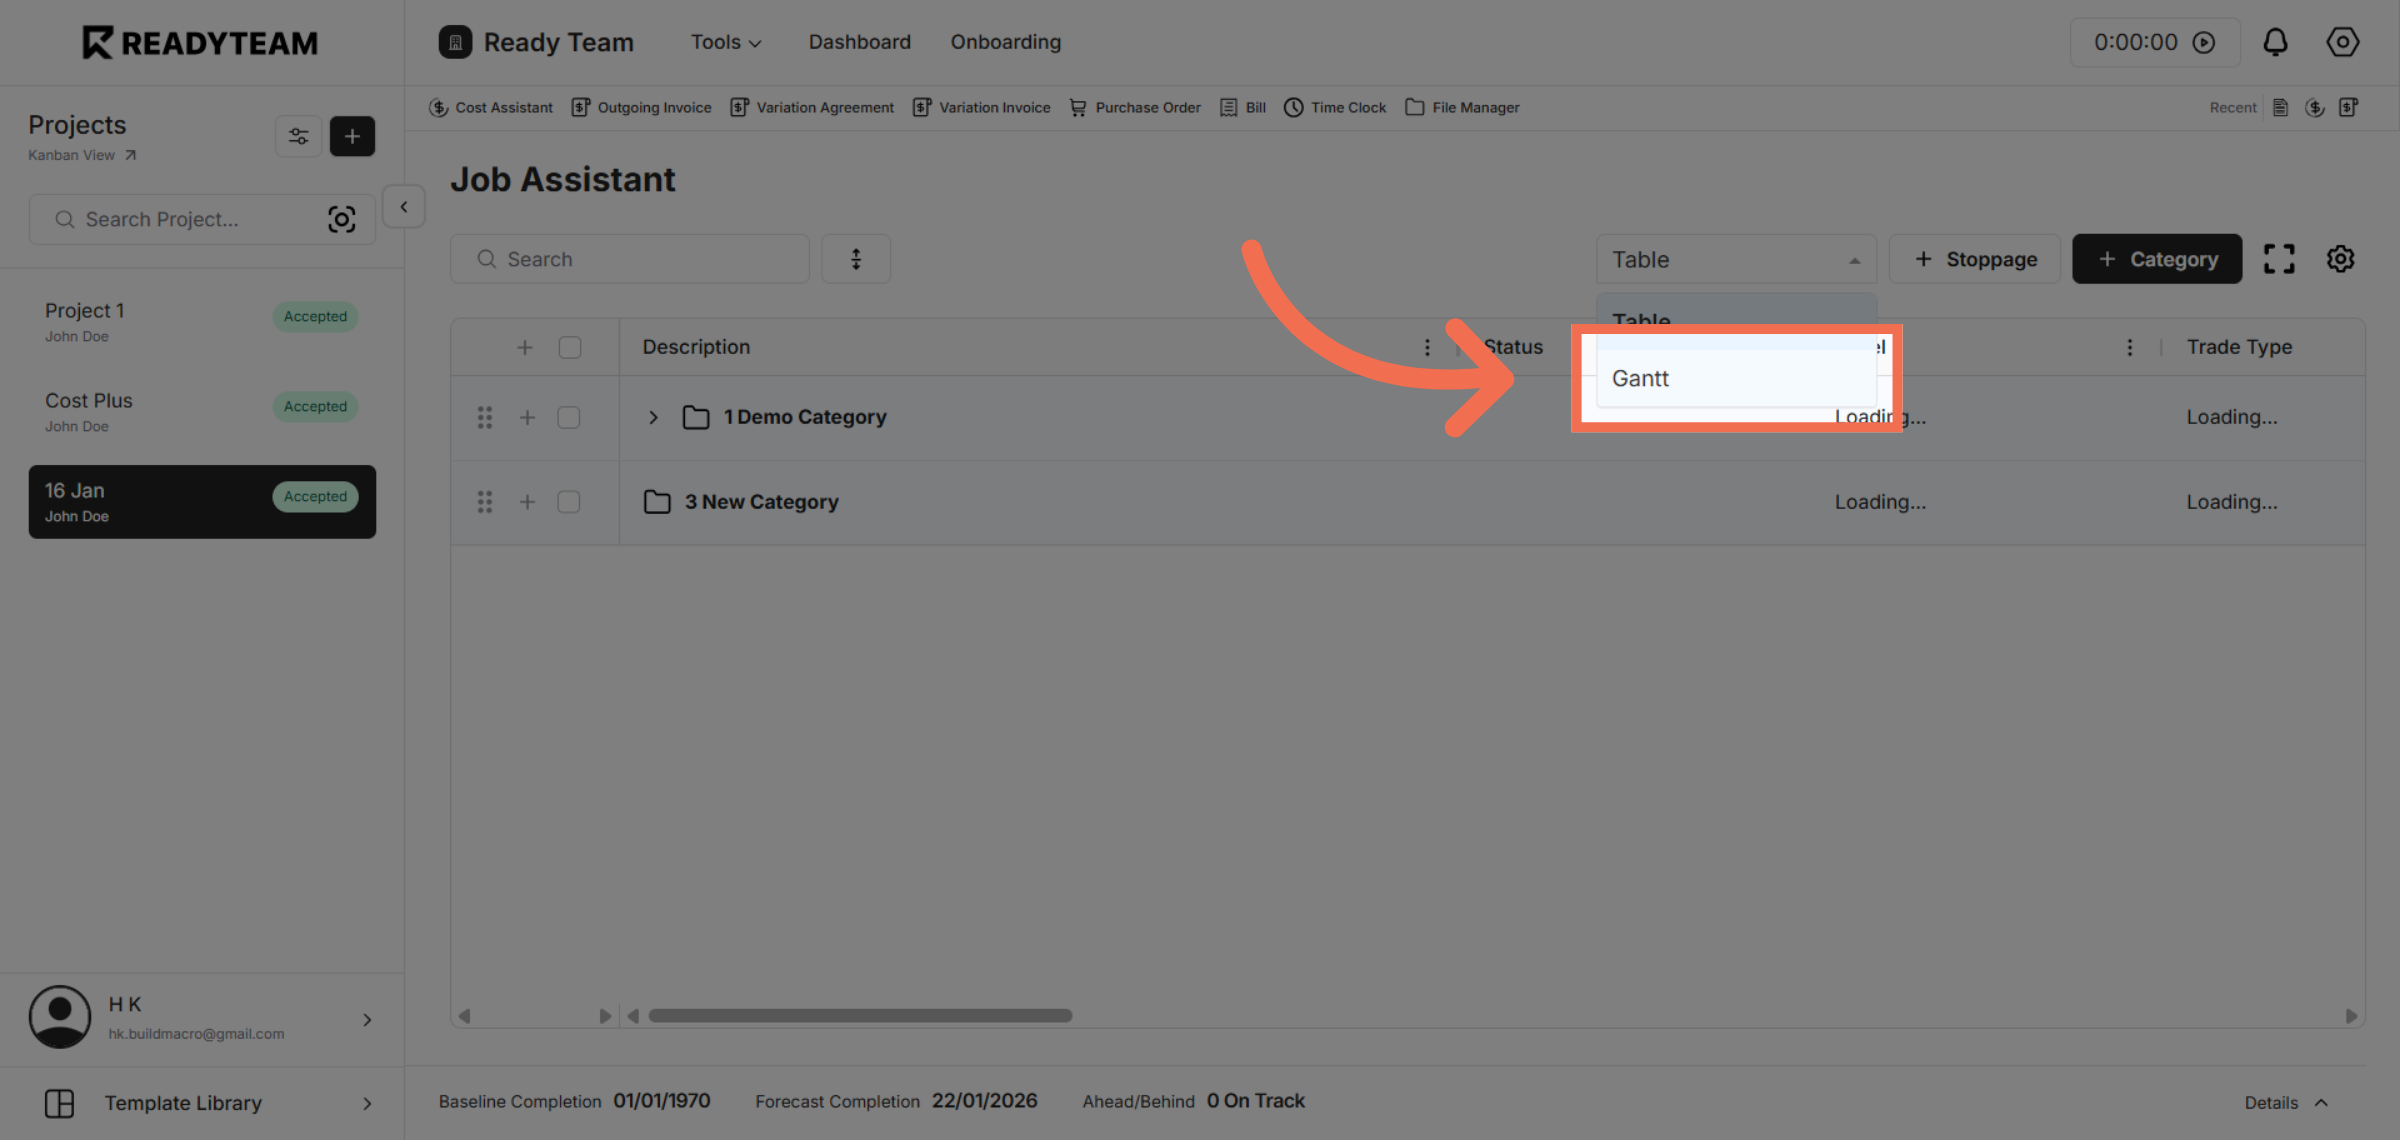Start the timer next to 0:00:00
The image size is (2400, 1140).
(2205, 42)
